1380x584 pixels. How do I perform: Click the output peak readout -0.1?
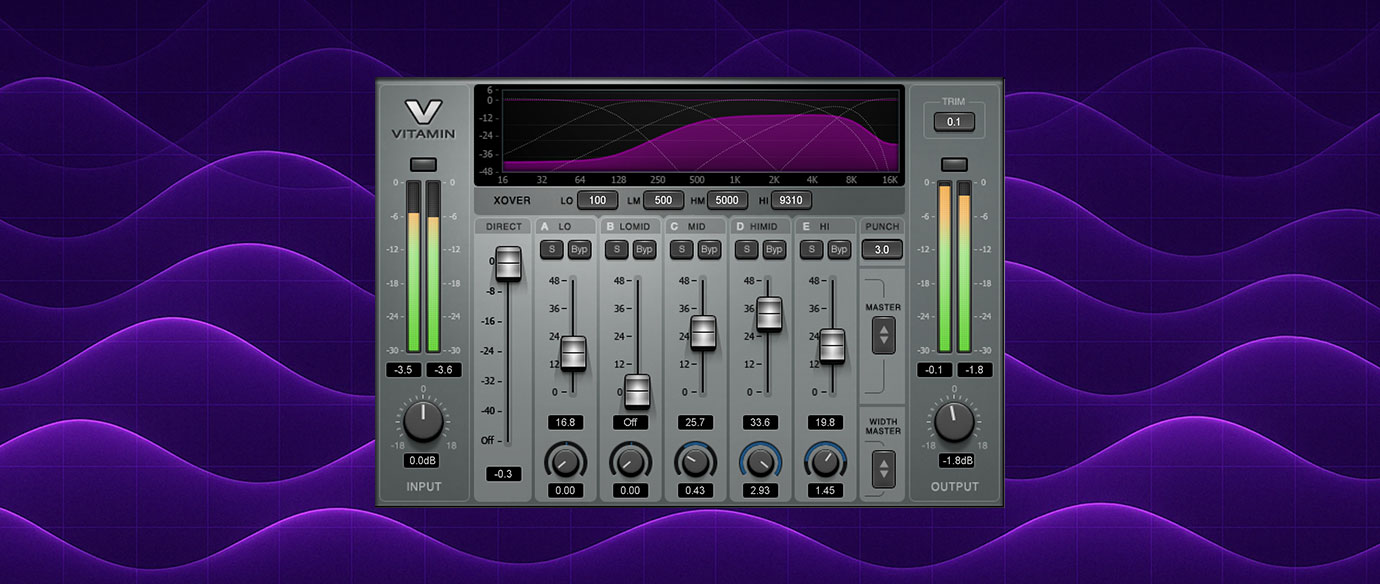point(935,370)
